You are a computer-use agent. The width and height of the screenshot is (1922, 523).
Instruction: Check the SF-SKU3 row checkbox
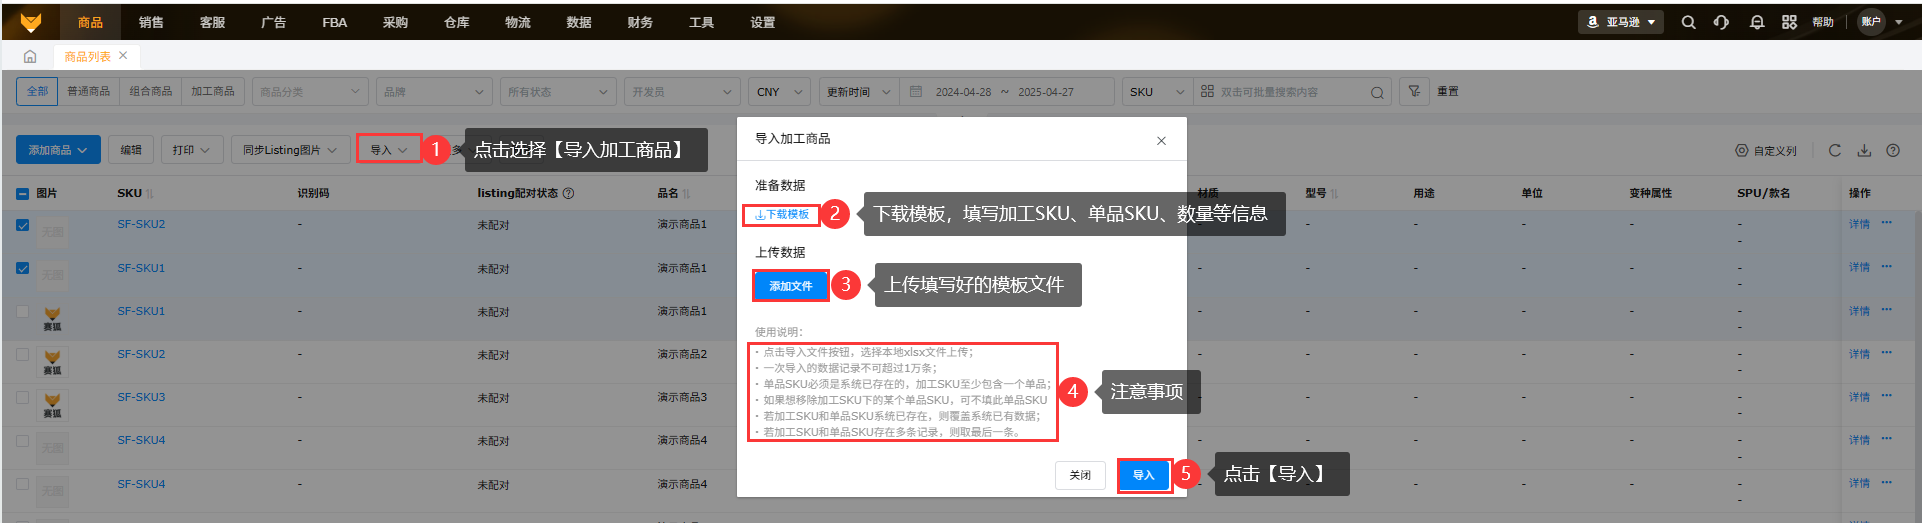click(x=23, y=397)
